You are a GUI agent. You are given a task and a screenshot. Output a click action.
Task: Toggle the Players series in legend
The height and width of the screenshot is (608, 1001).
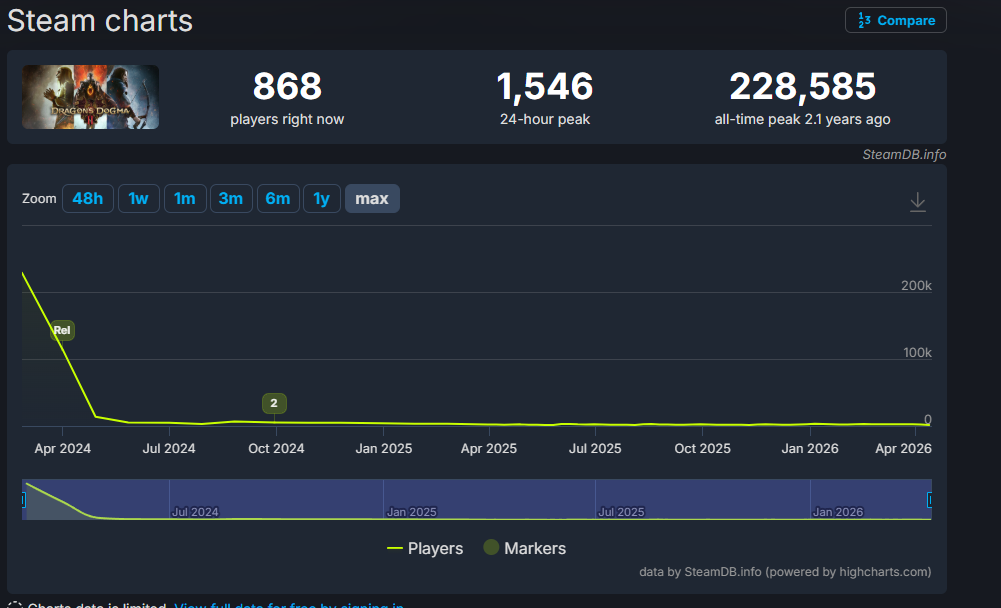425,548
